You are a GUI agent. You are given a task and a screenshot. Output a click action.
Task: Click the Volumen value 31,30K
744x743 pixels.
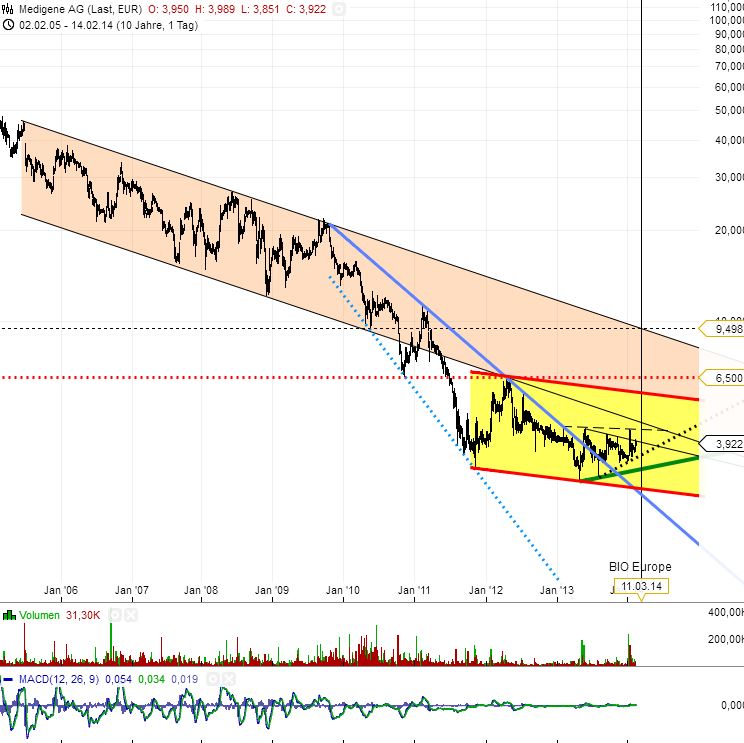click(x=83, y=615)
